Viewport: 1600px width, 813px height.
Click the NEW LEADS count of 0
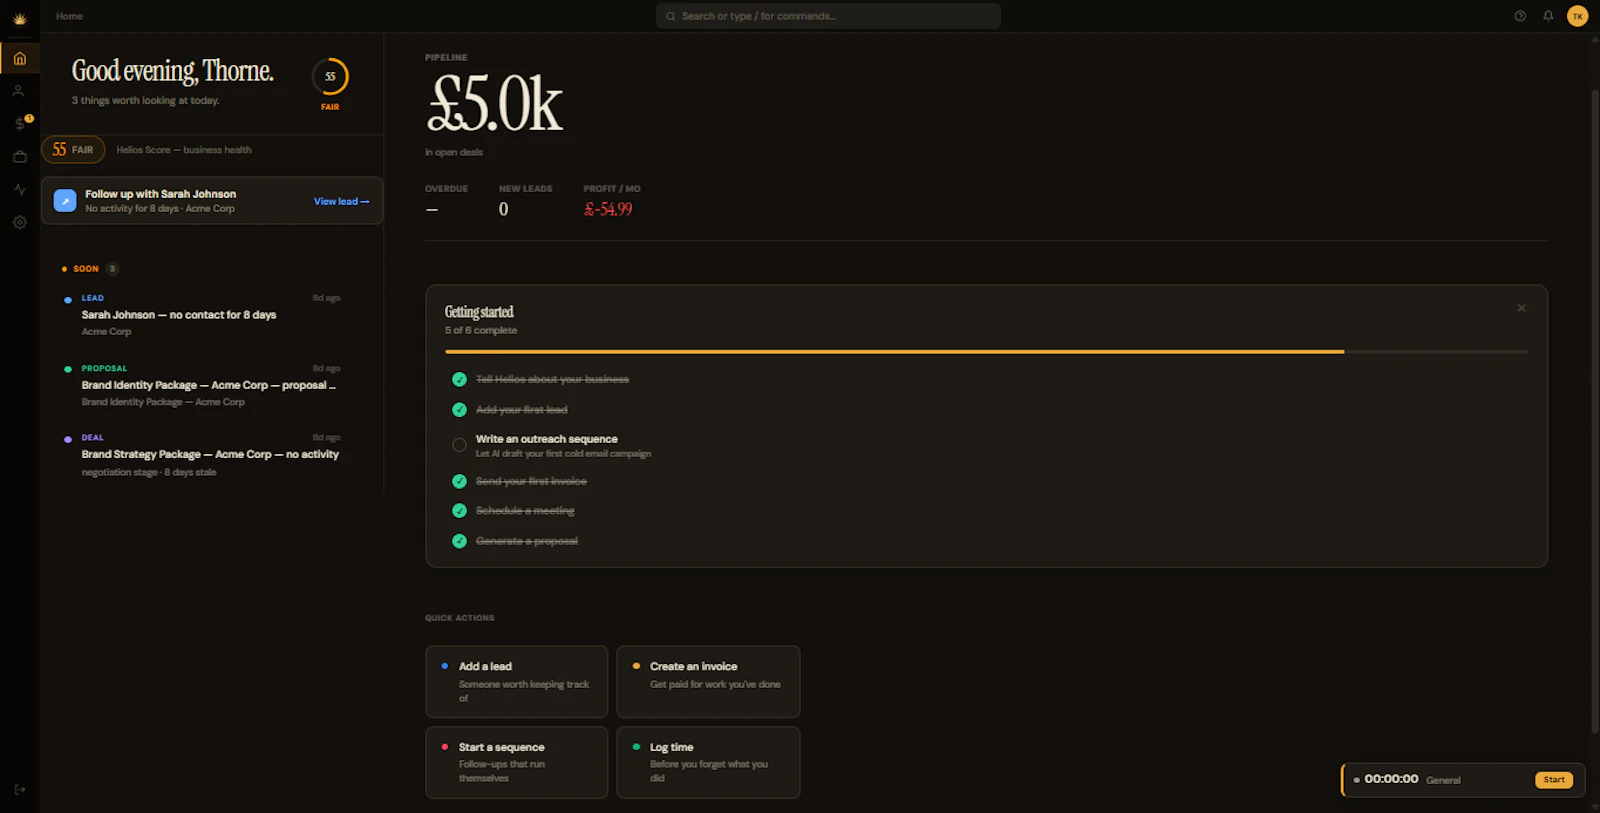503,209
